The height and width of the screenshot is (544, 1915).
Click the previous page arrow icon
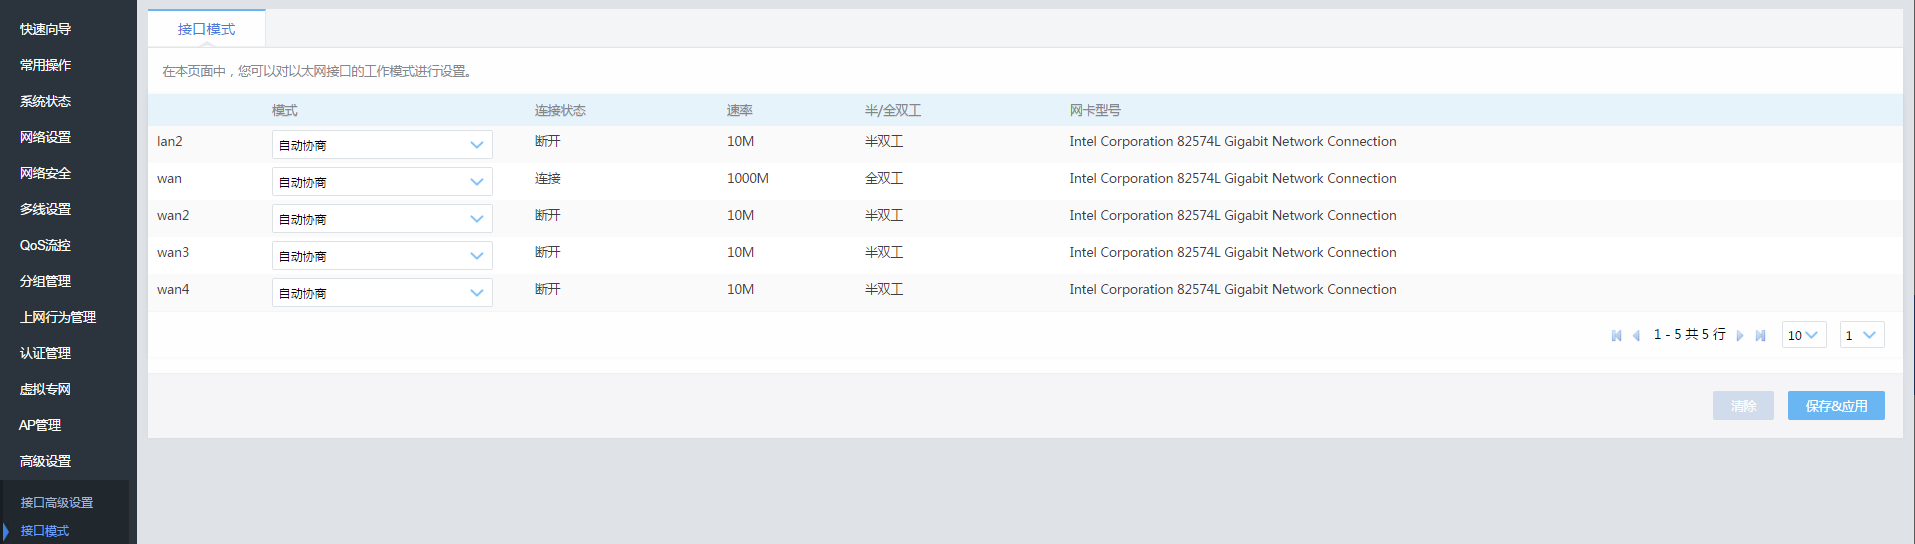tap(1636, 336)
